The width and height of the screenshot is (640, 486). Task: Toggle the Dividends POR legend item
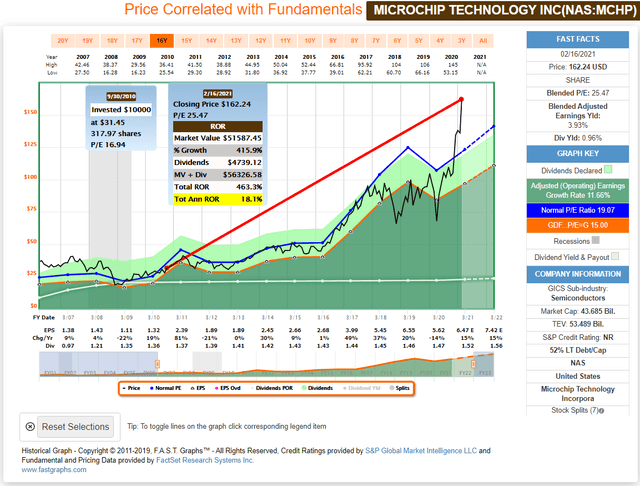click(x=271, y=388)
